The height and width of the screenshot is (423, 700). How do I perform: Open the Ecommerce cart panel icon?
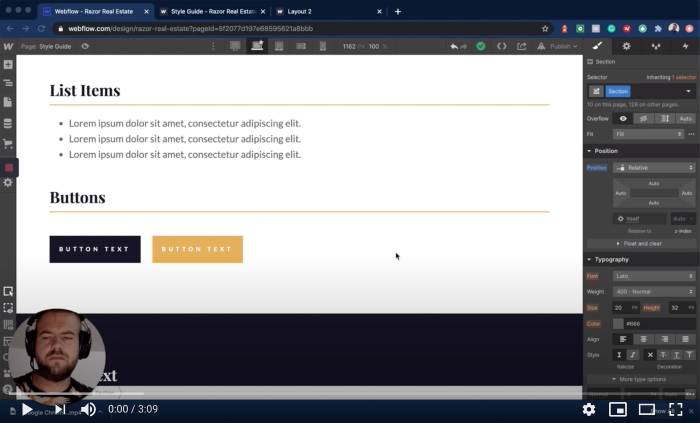click(8, 144)
